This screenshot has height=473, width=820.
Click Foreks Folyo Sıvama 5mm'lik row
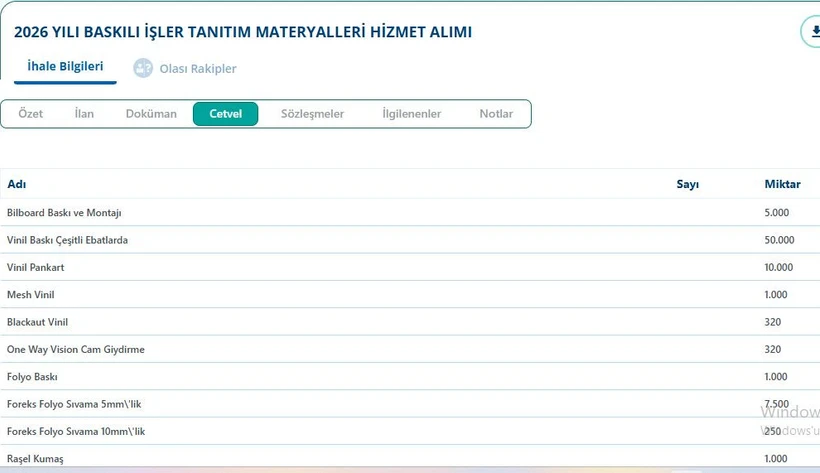pyautogui.click(x=410, y=404)
